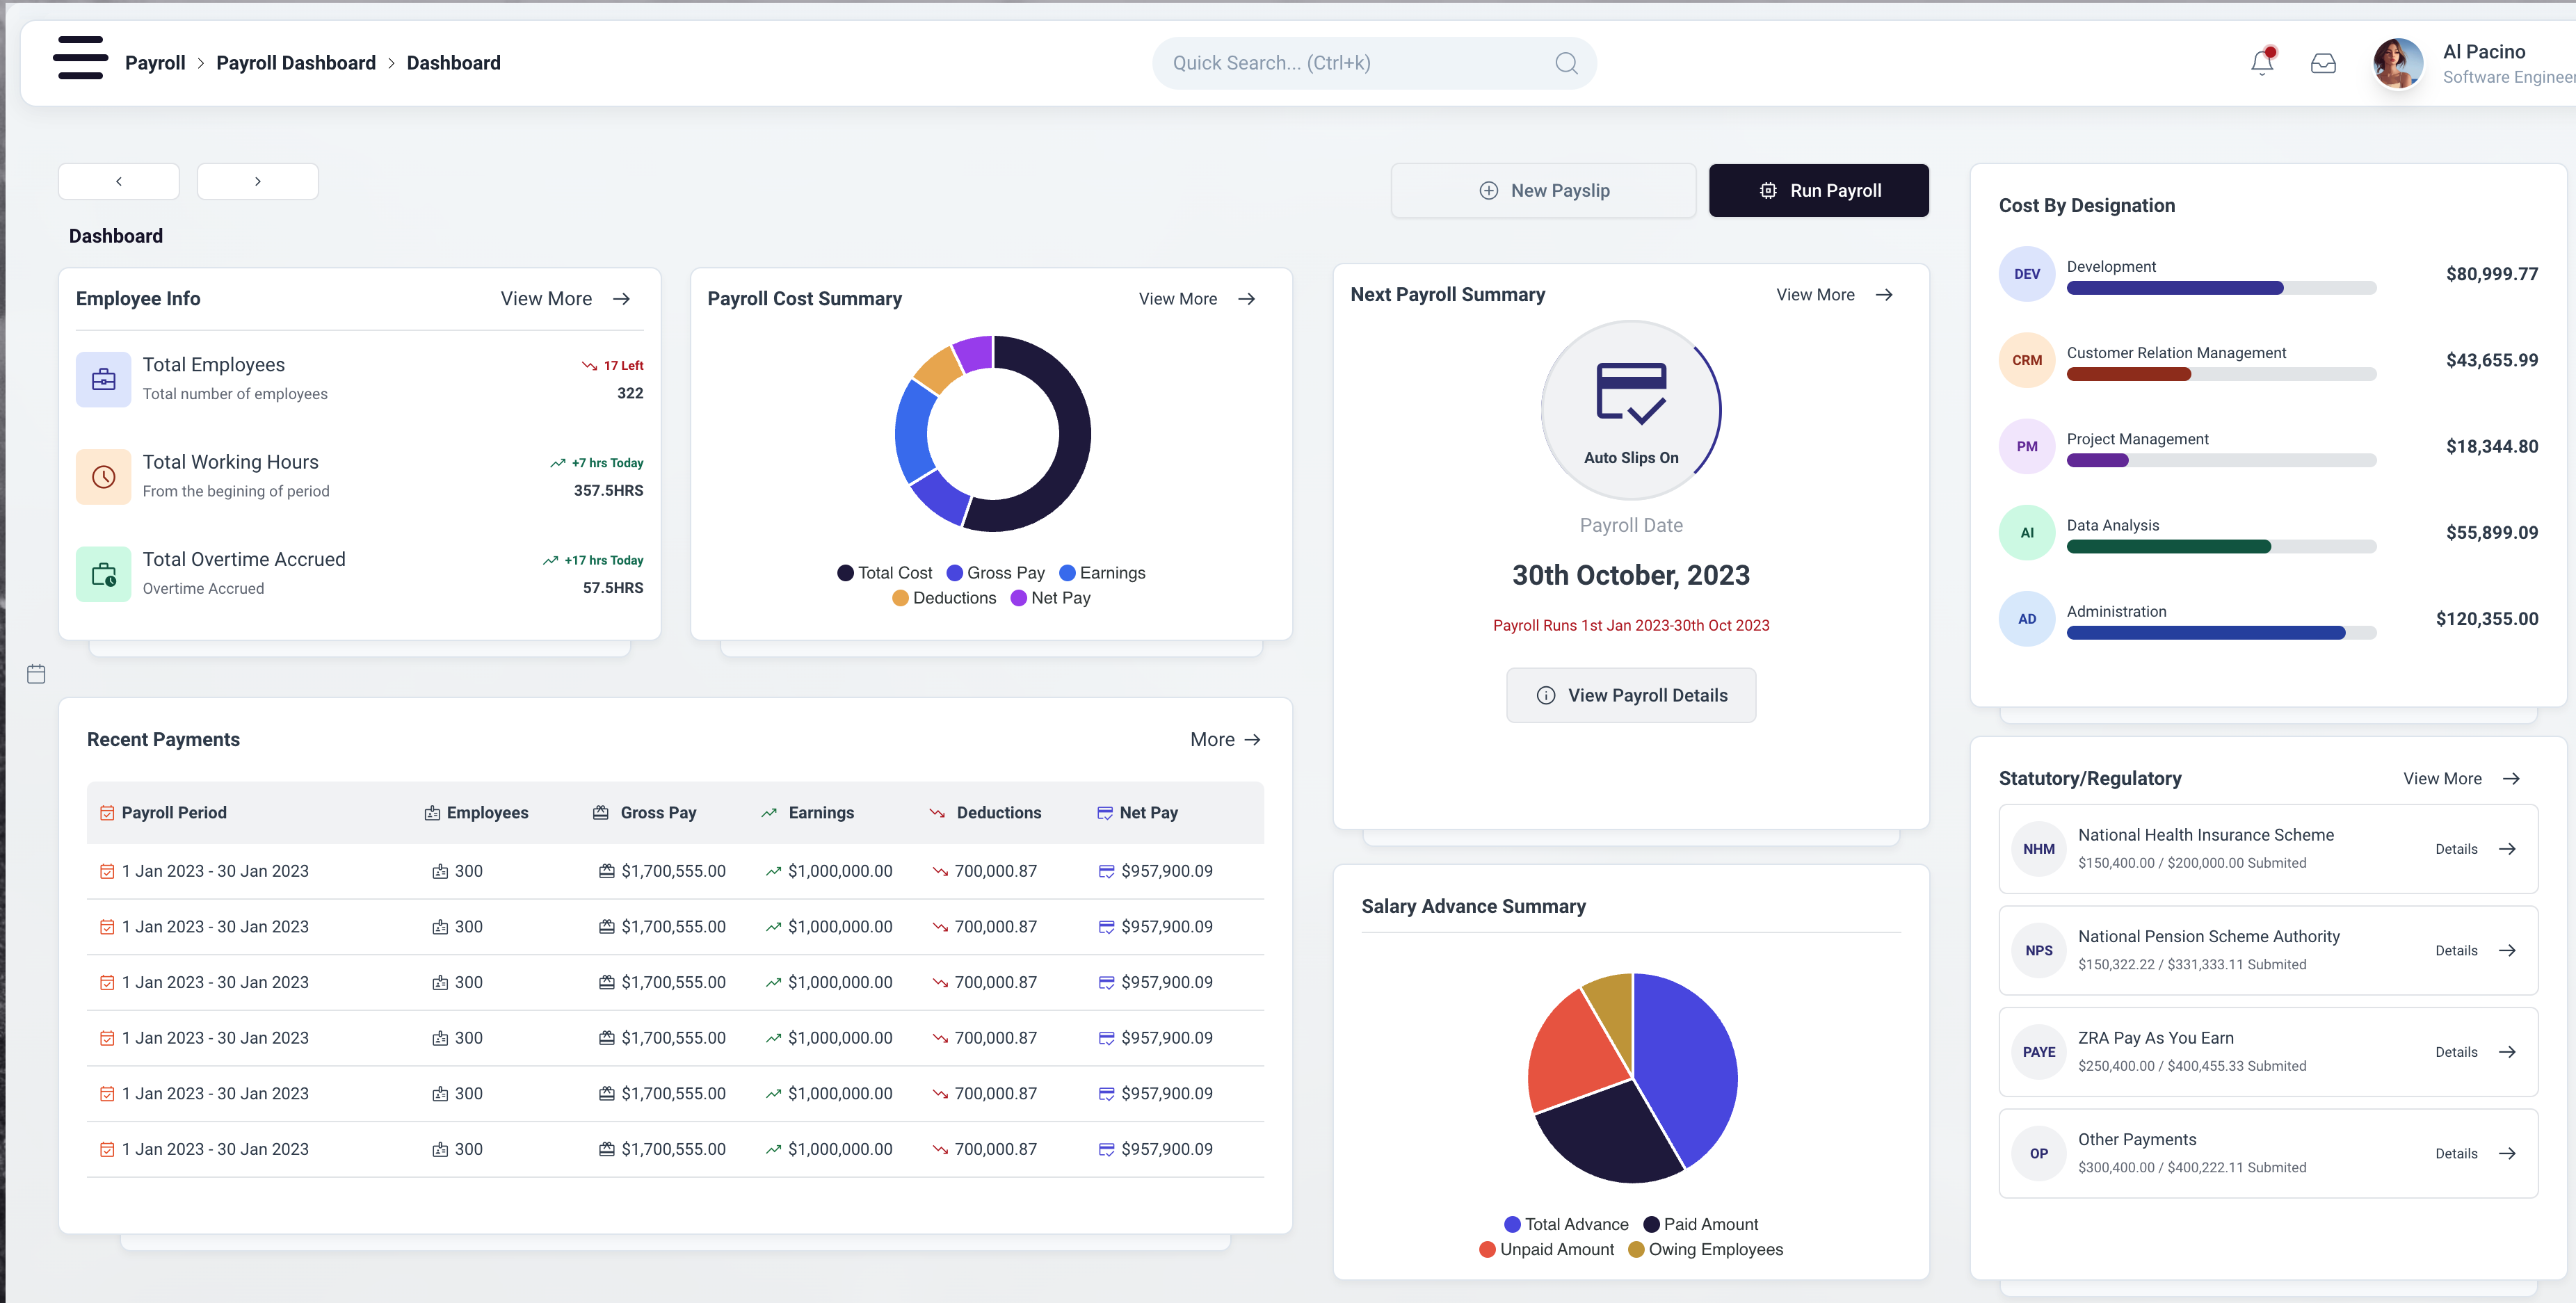
Task: Open the inbox tray icon
Action: tap(2323, 64)
